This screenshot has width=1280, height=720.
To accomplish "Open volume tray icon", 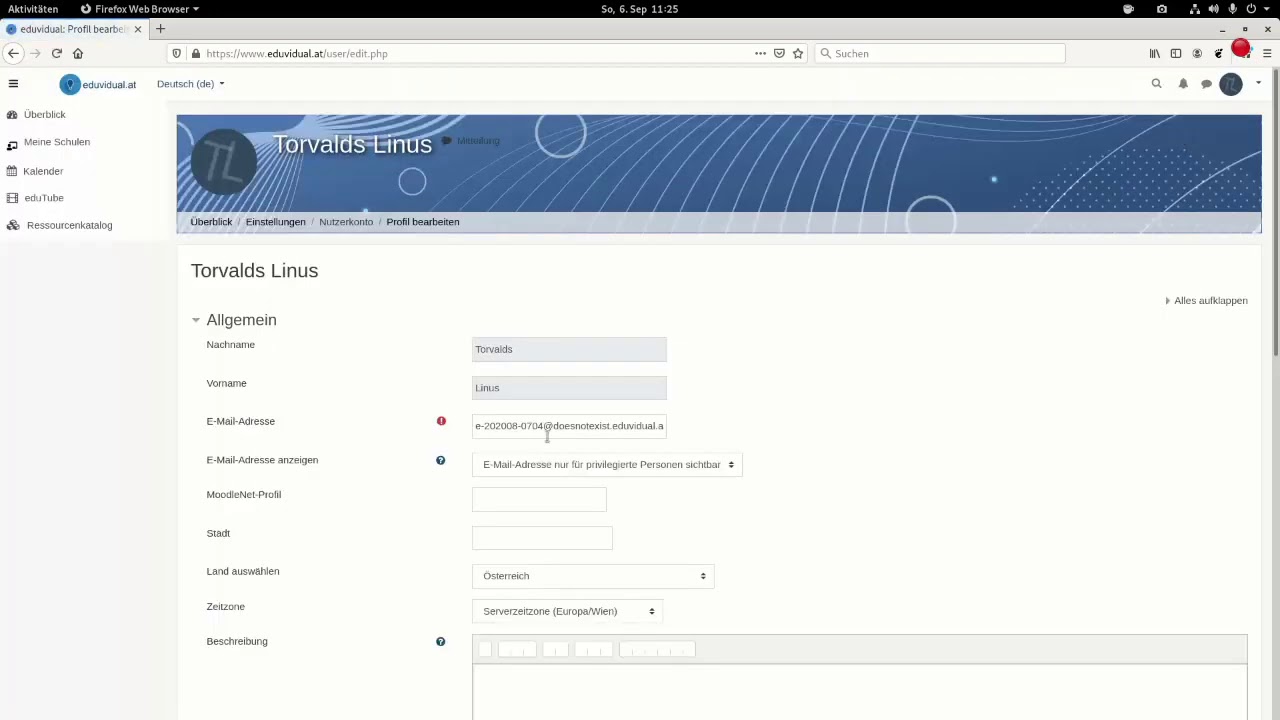I will click(x=1214, y=9).
